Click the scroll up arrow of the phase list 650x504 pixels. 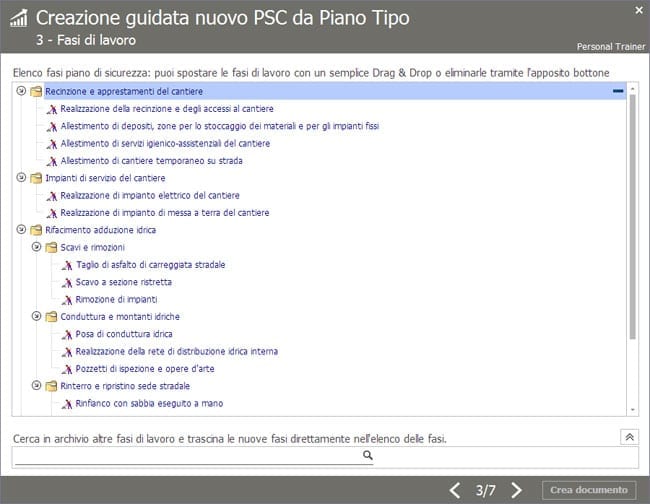click(x=632, y=88)
